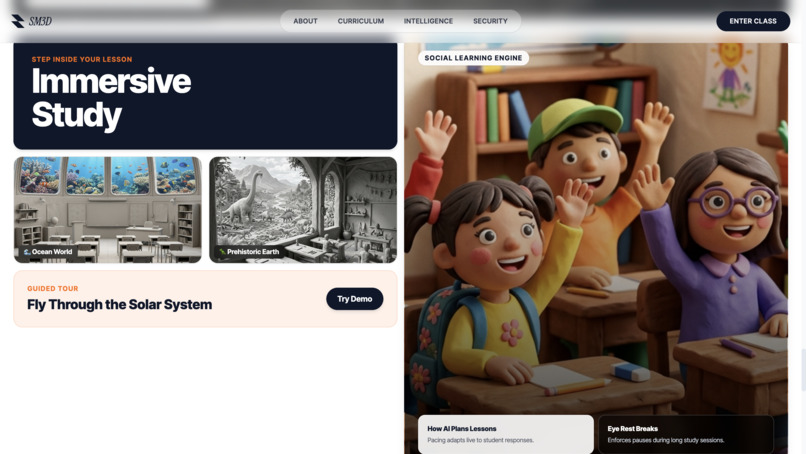
Task: Click 'Pacing adapts live to student responses' text
Action: 481,440
